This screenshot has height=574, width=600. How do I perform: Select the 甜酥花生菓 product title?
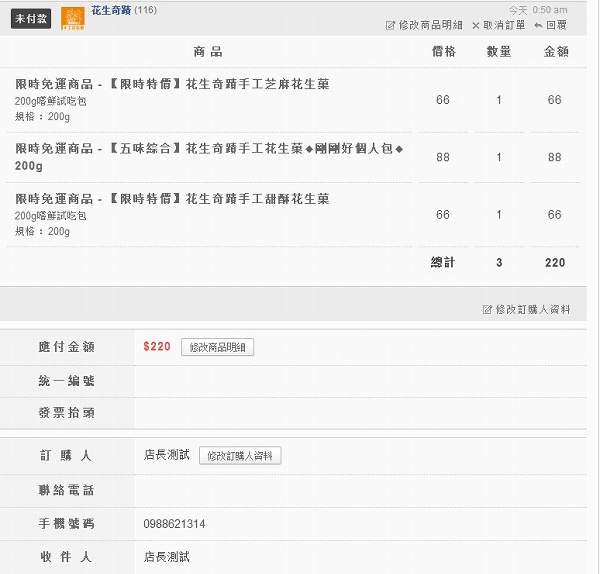(x=172, y=199)
